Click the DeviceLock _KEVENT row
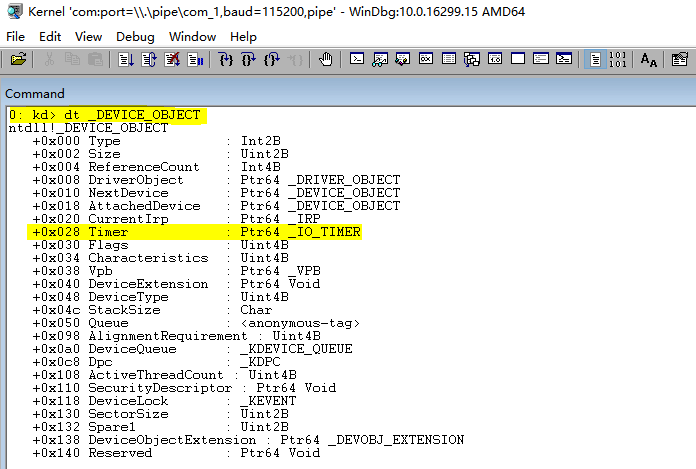Image resolution: width=696 pixels, height=469 pixels. click(164, 401)
